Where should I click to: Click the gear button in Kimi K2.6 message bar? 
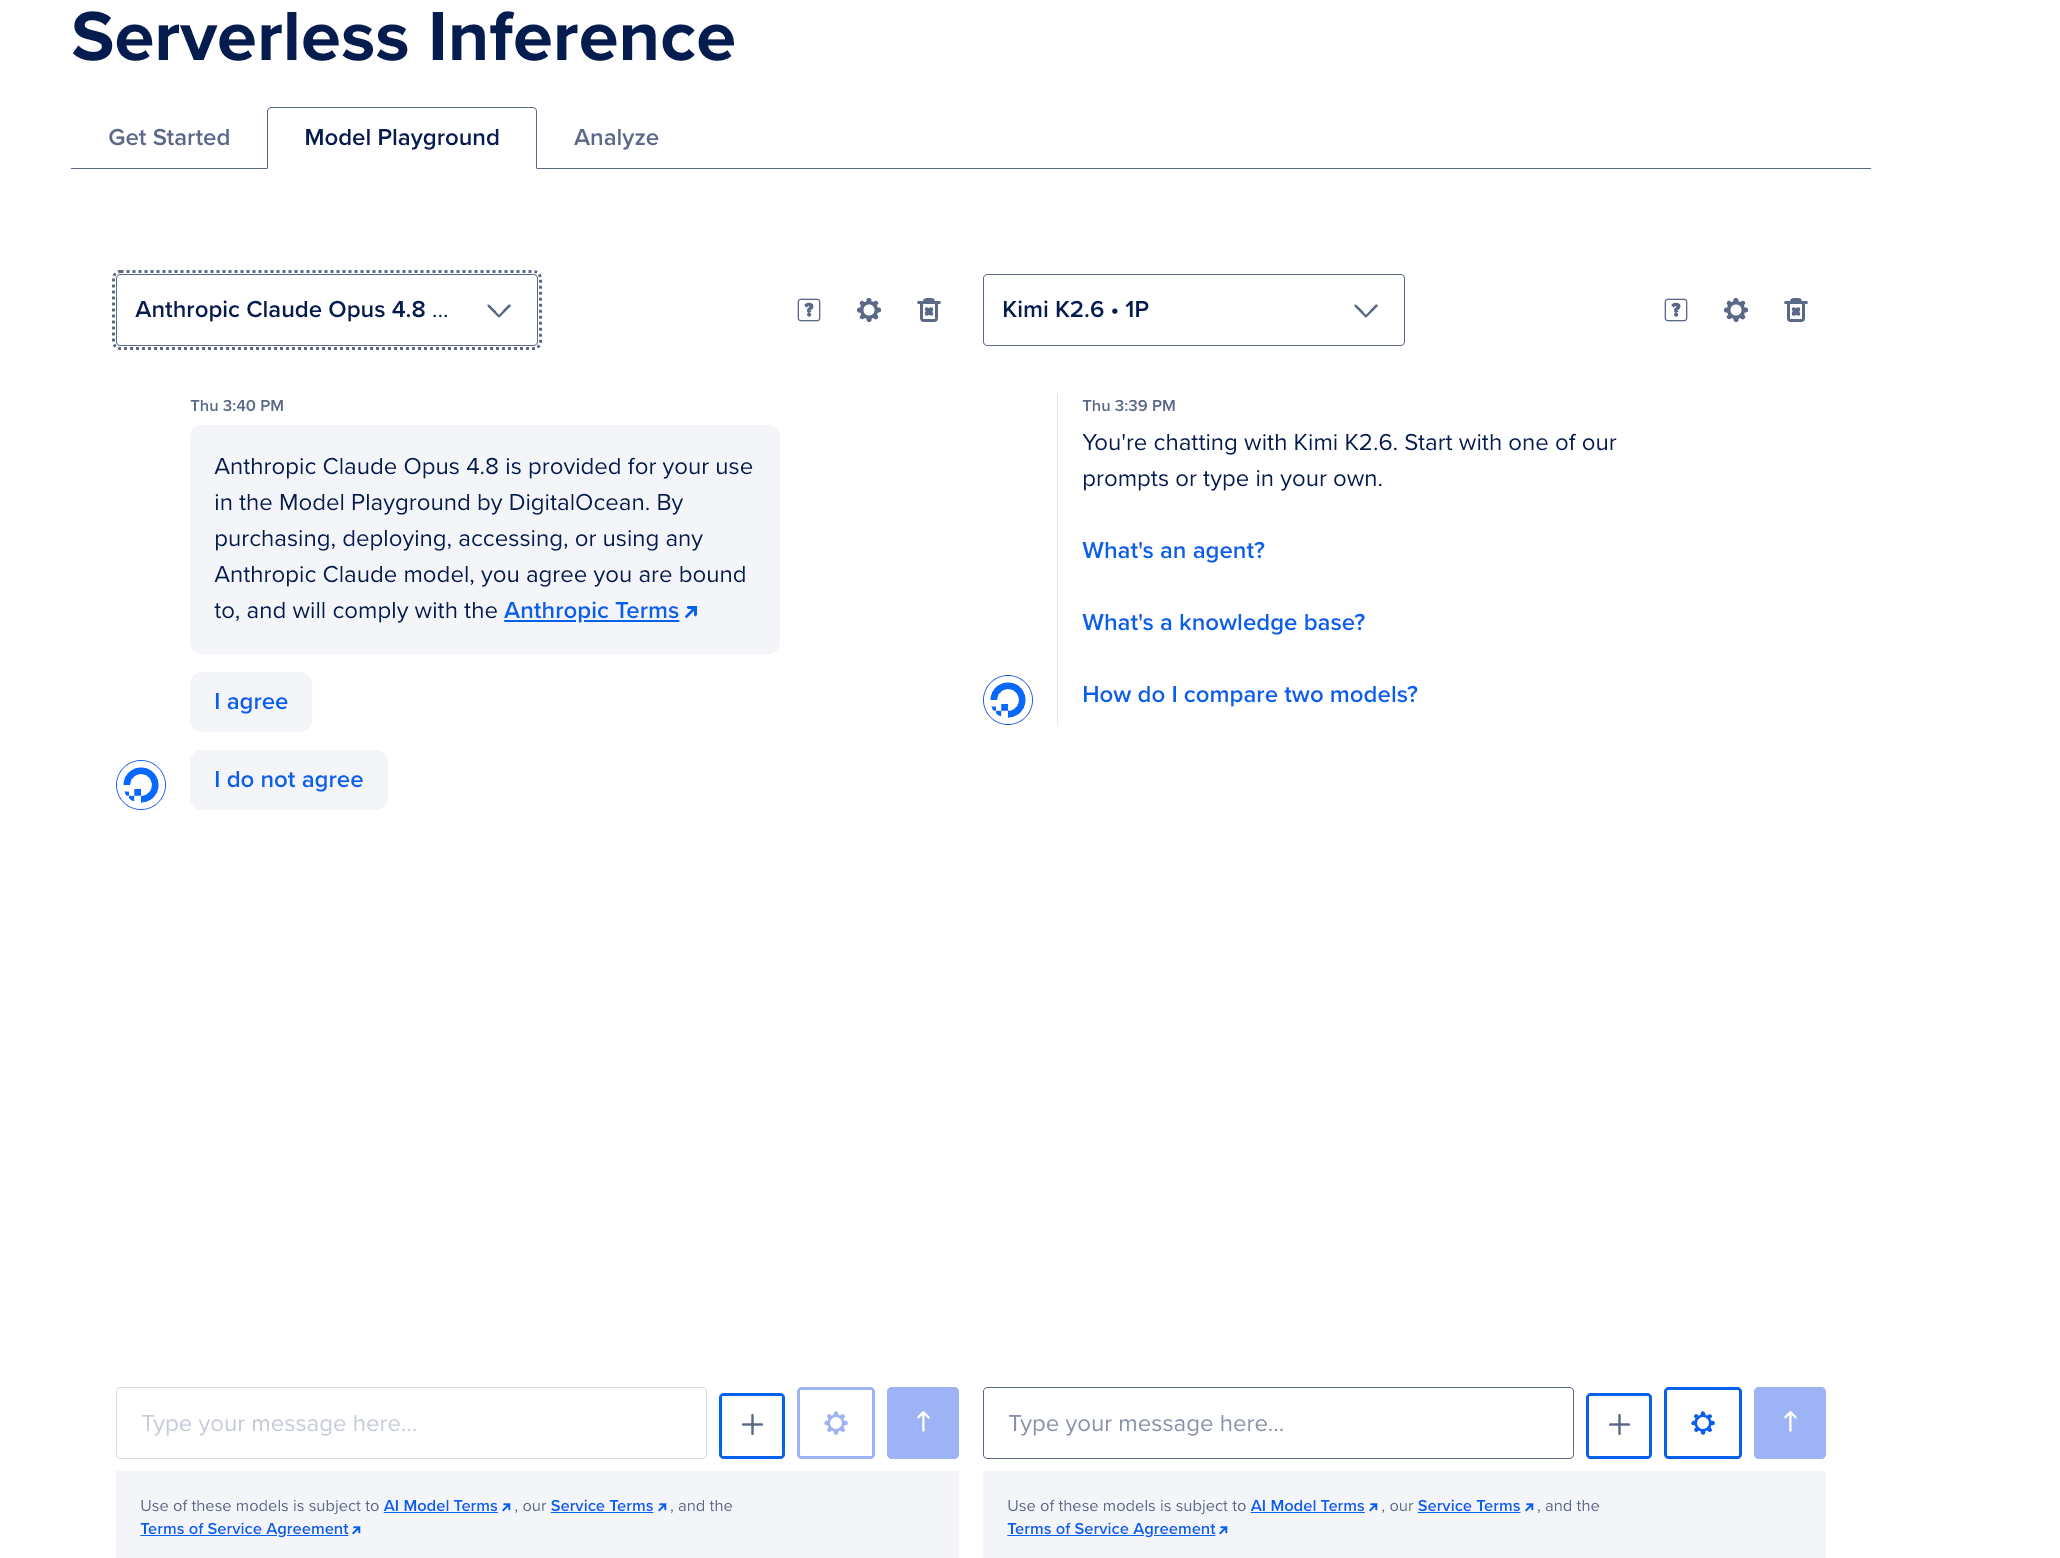pos(1703,1423)
